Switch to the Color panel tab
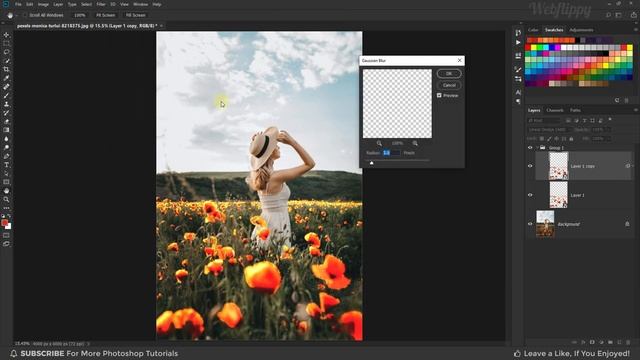The height and width of the screenshot is (360, 640). [x=533, y=30]
